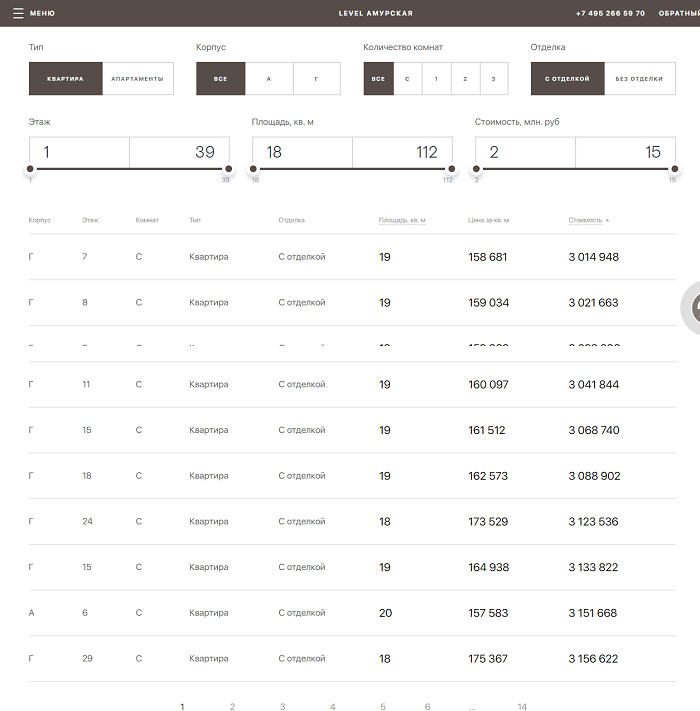Sort table by Стоимость column
Image resolution: width=700 pixels, height=711 pixels.
(x=586, y=220)
